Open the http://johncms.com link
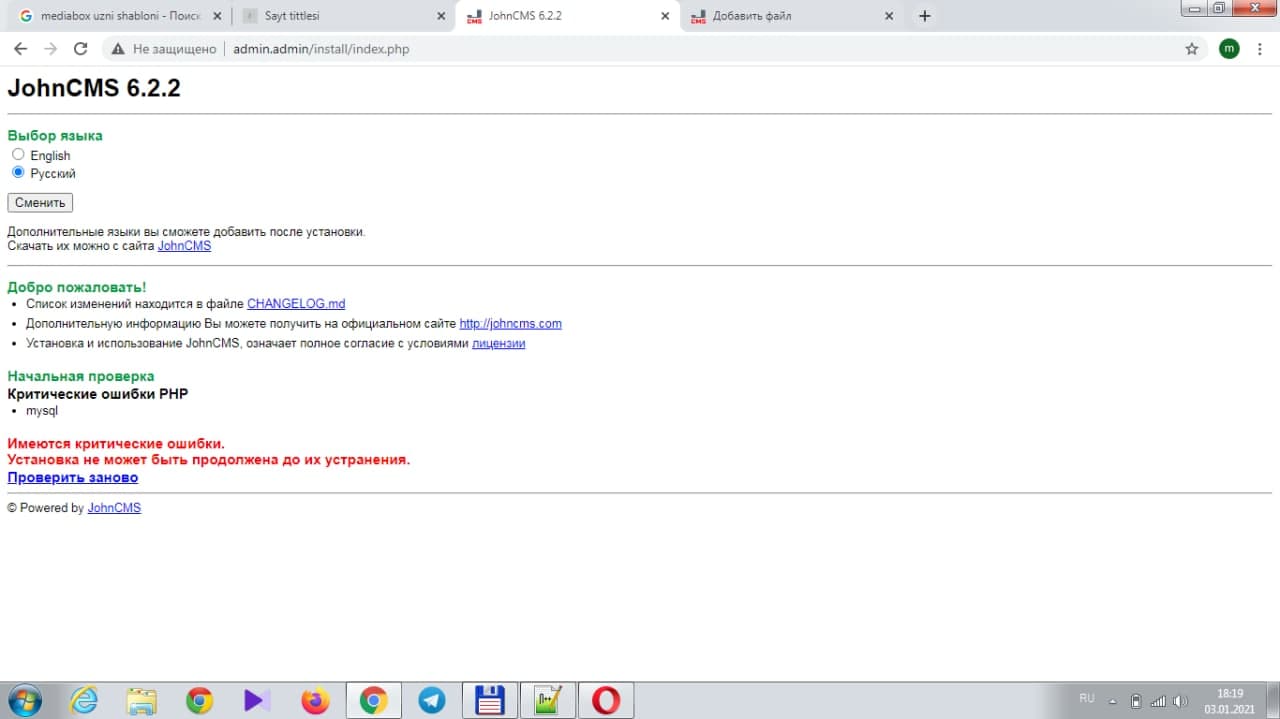The width and height of the screenshot is (1280, 719). [510, 324]
